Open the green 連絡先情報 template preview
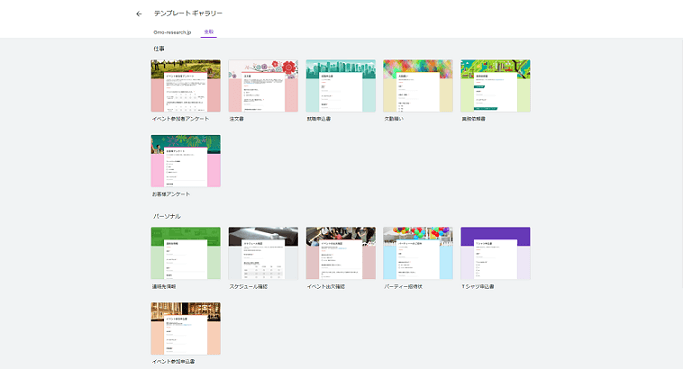Screen dimensions: 683x369 click(x=186, y=253)
